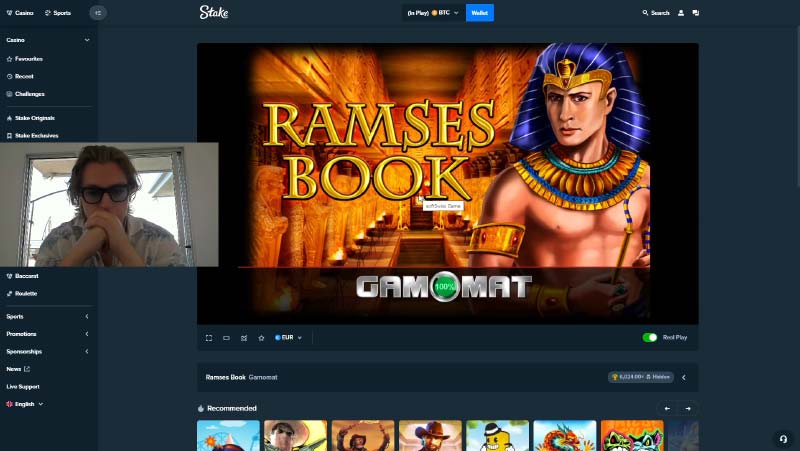Show previous recommended games arrow

(x=667, y=409)
